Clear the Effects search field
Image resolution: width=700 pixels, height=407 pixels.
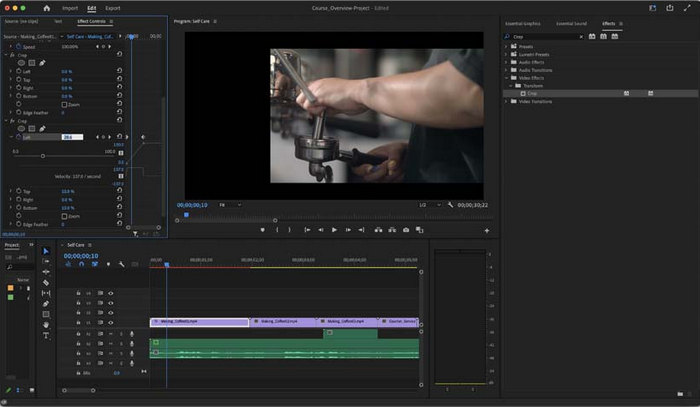tap(581, 37)
